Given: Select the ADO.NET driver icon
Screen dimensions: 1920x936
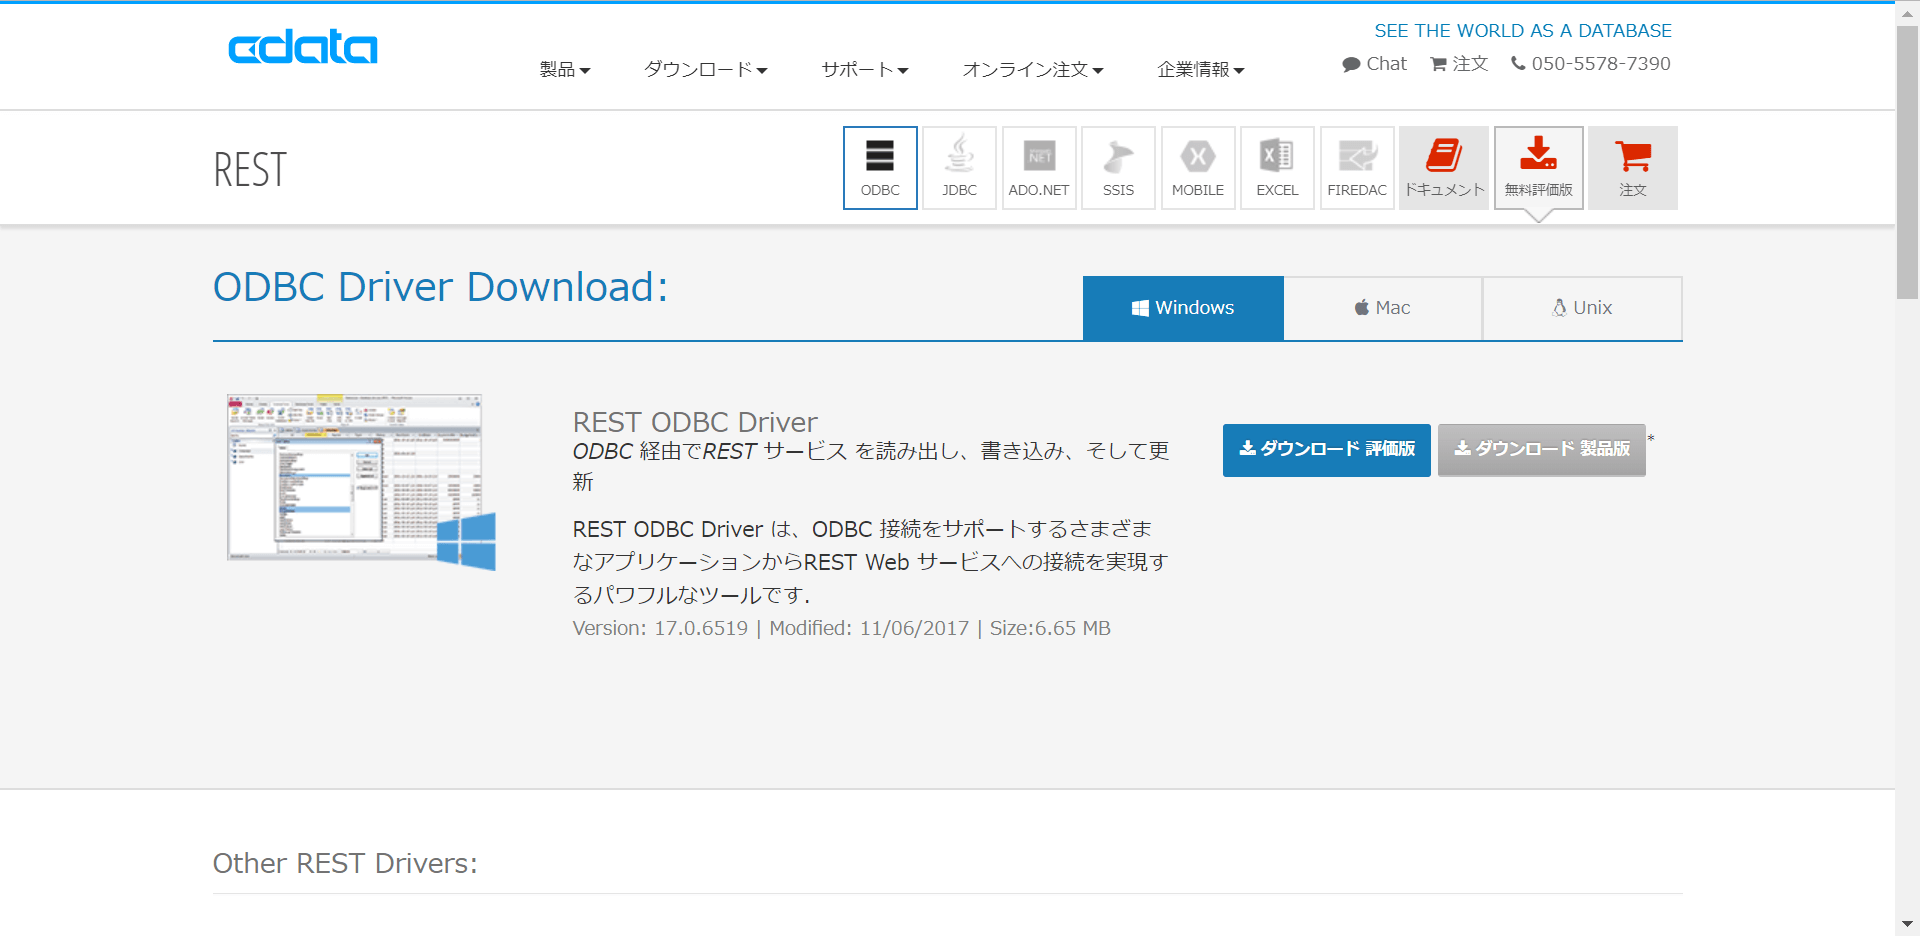Looking at the screenshot, I should [1038, 167].
